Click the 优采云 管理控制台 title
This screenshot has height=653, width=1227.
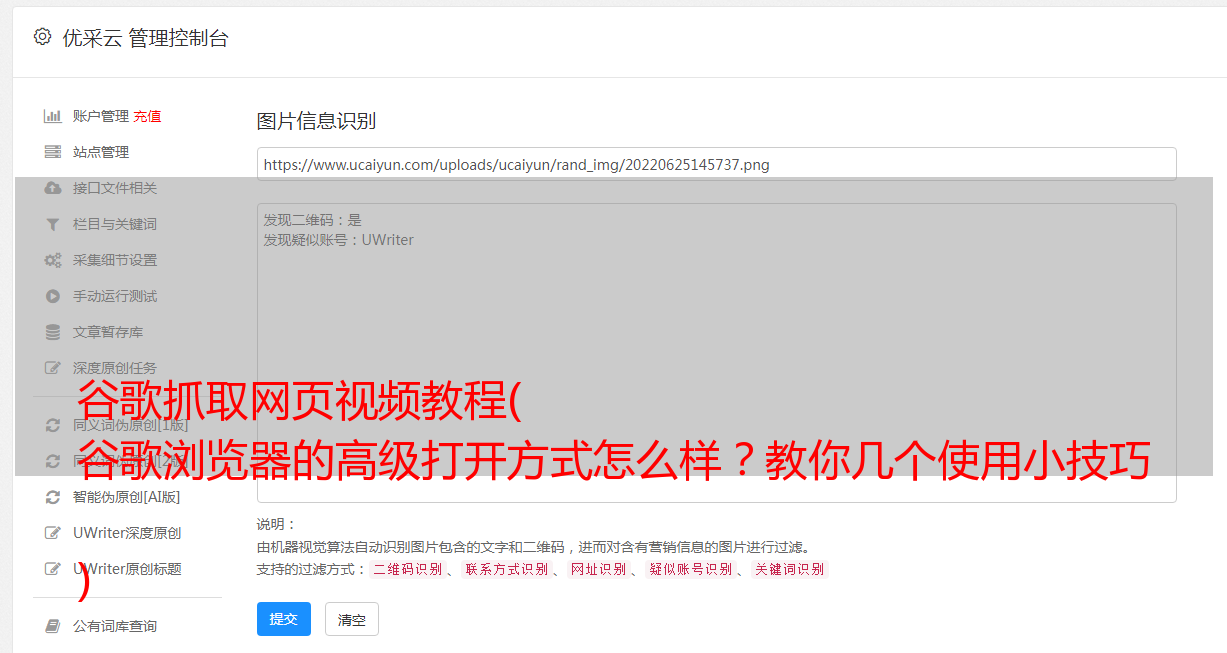145,38
